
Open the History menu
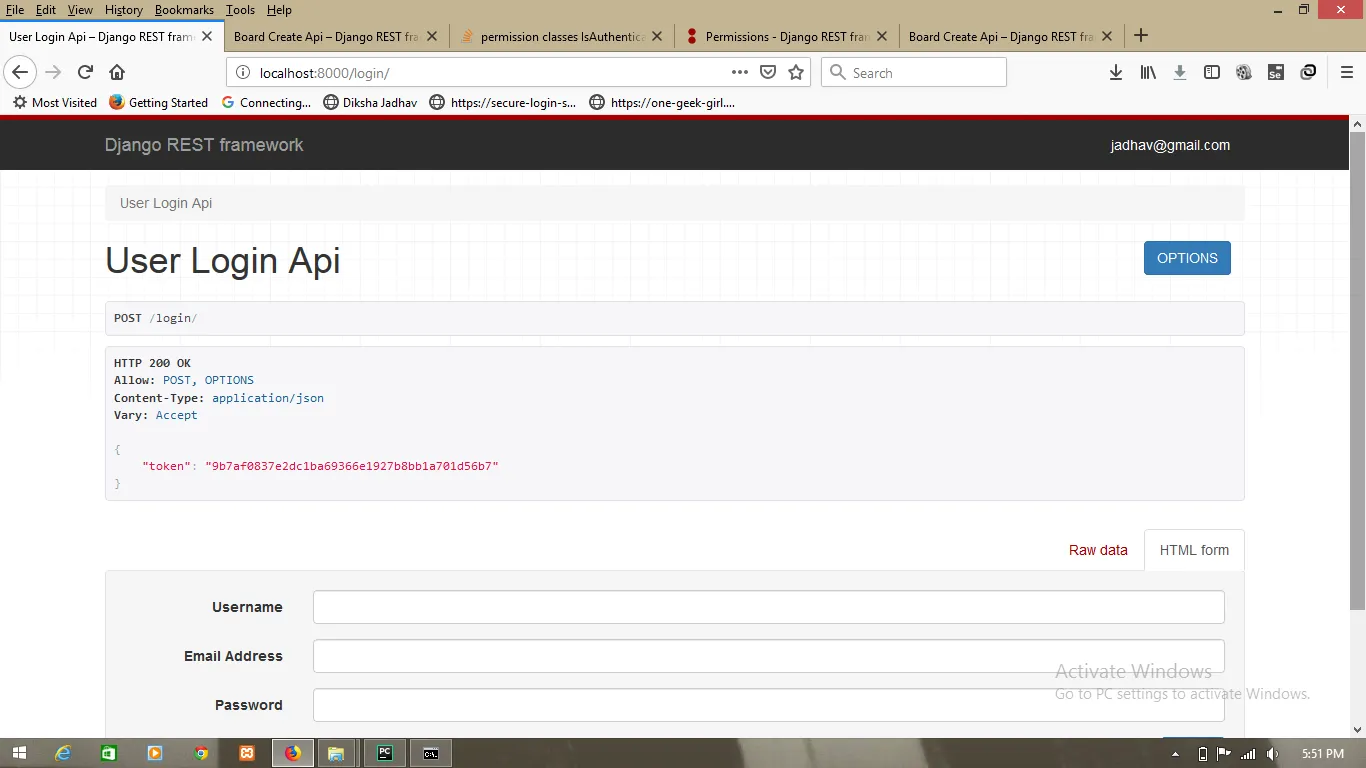point(124,9)
